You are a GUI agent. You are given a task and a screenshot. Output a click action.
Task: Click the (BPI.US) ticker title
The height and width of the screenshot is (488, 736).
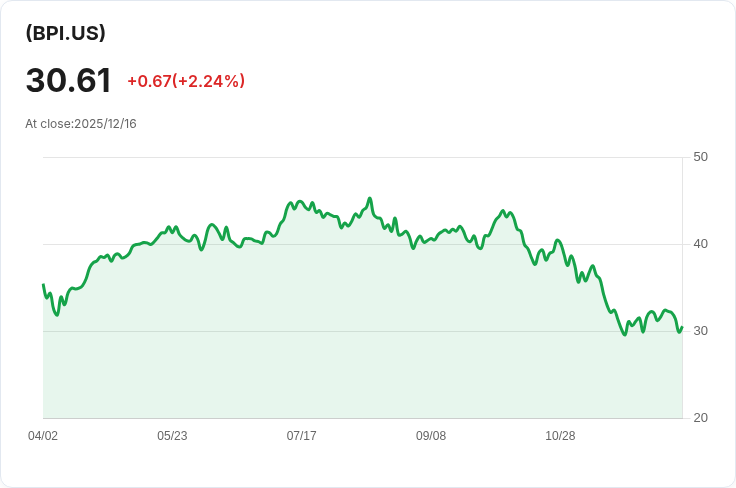(66, 33)
